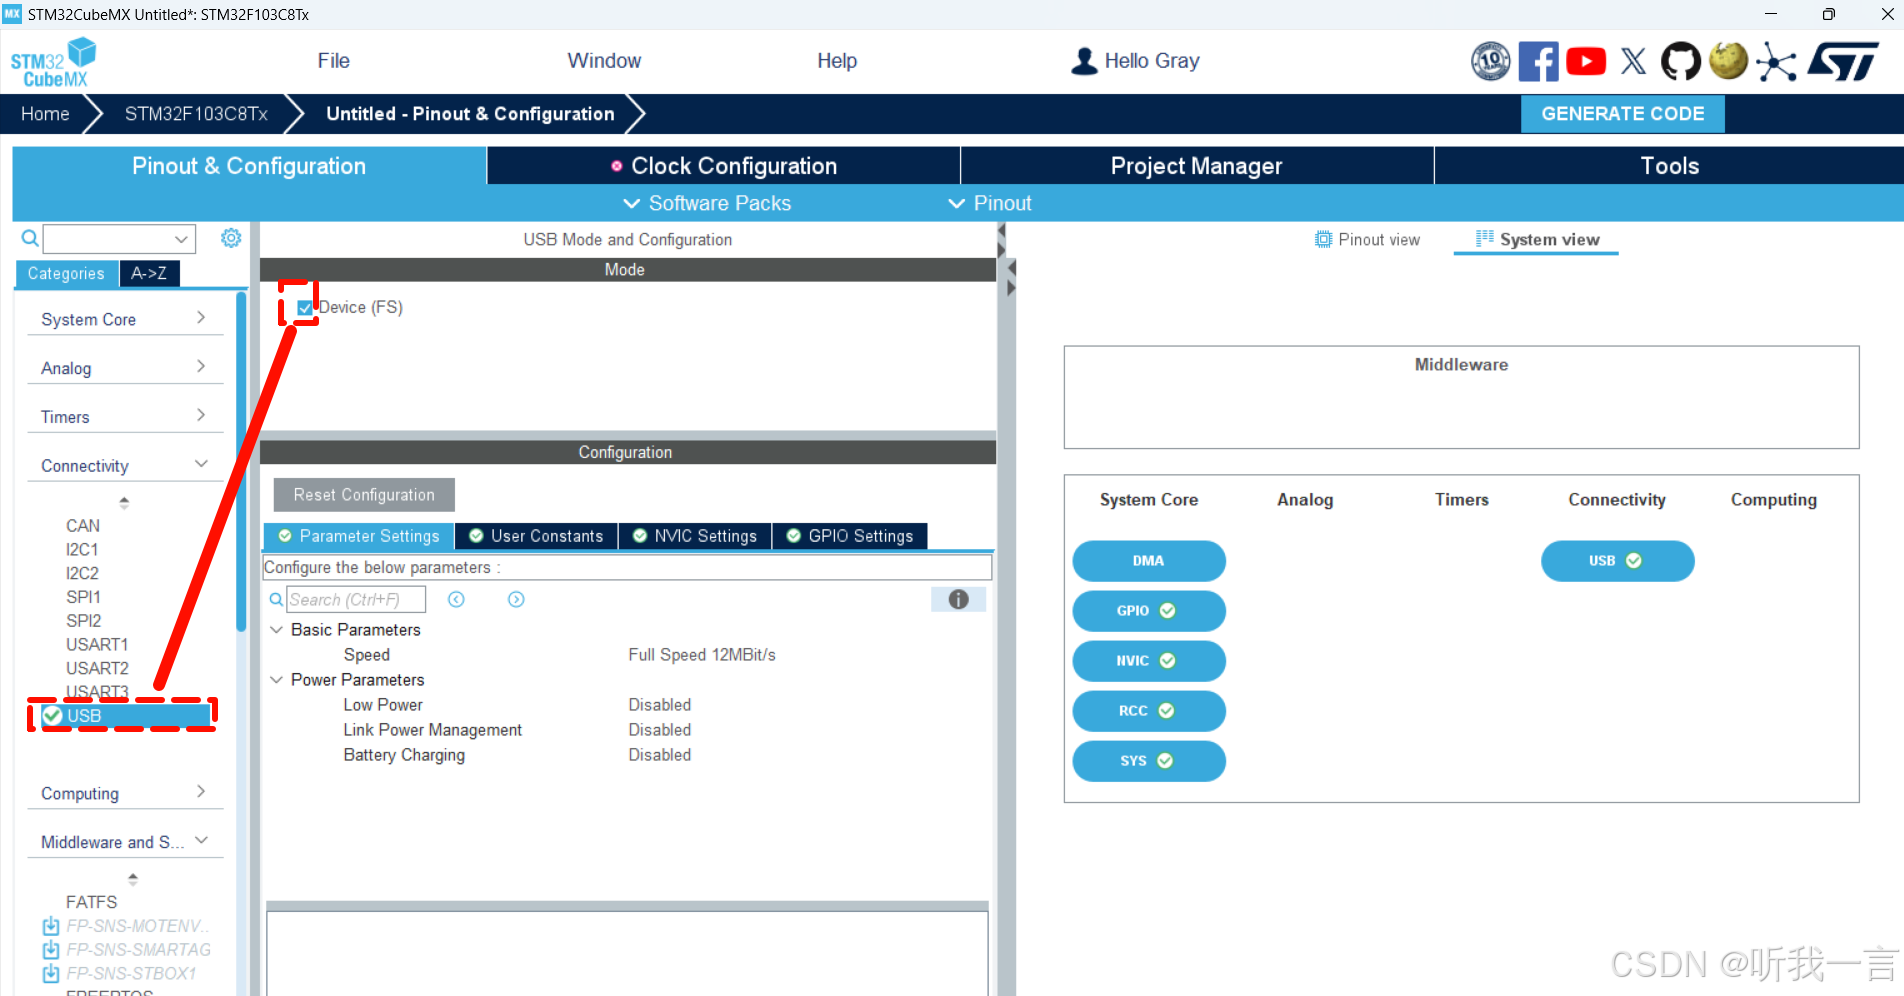Download the FP-SNS-MOTENV pack icon
The height and width of the screenshot is (996, 1904).
coord(51,926)
